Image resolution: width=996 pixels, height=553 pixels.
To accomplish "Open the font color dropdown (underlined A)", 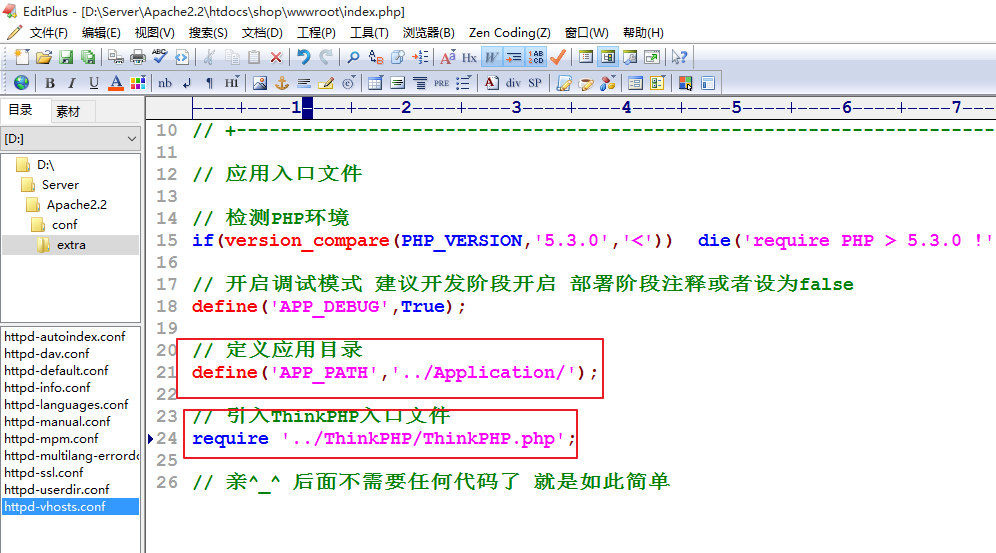I will tap(116, 83).
